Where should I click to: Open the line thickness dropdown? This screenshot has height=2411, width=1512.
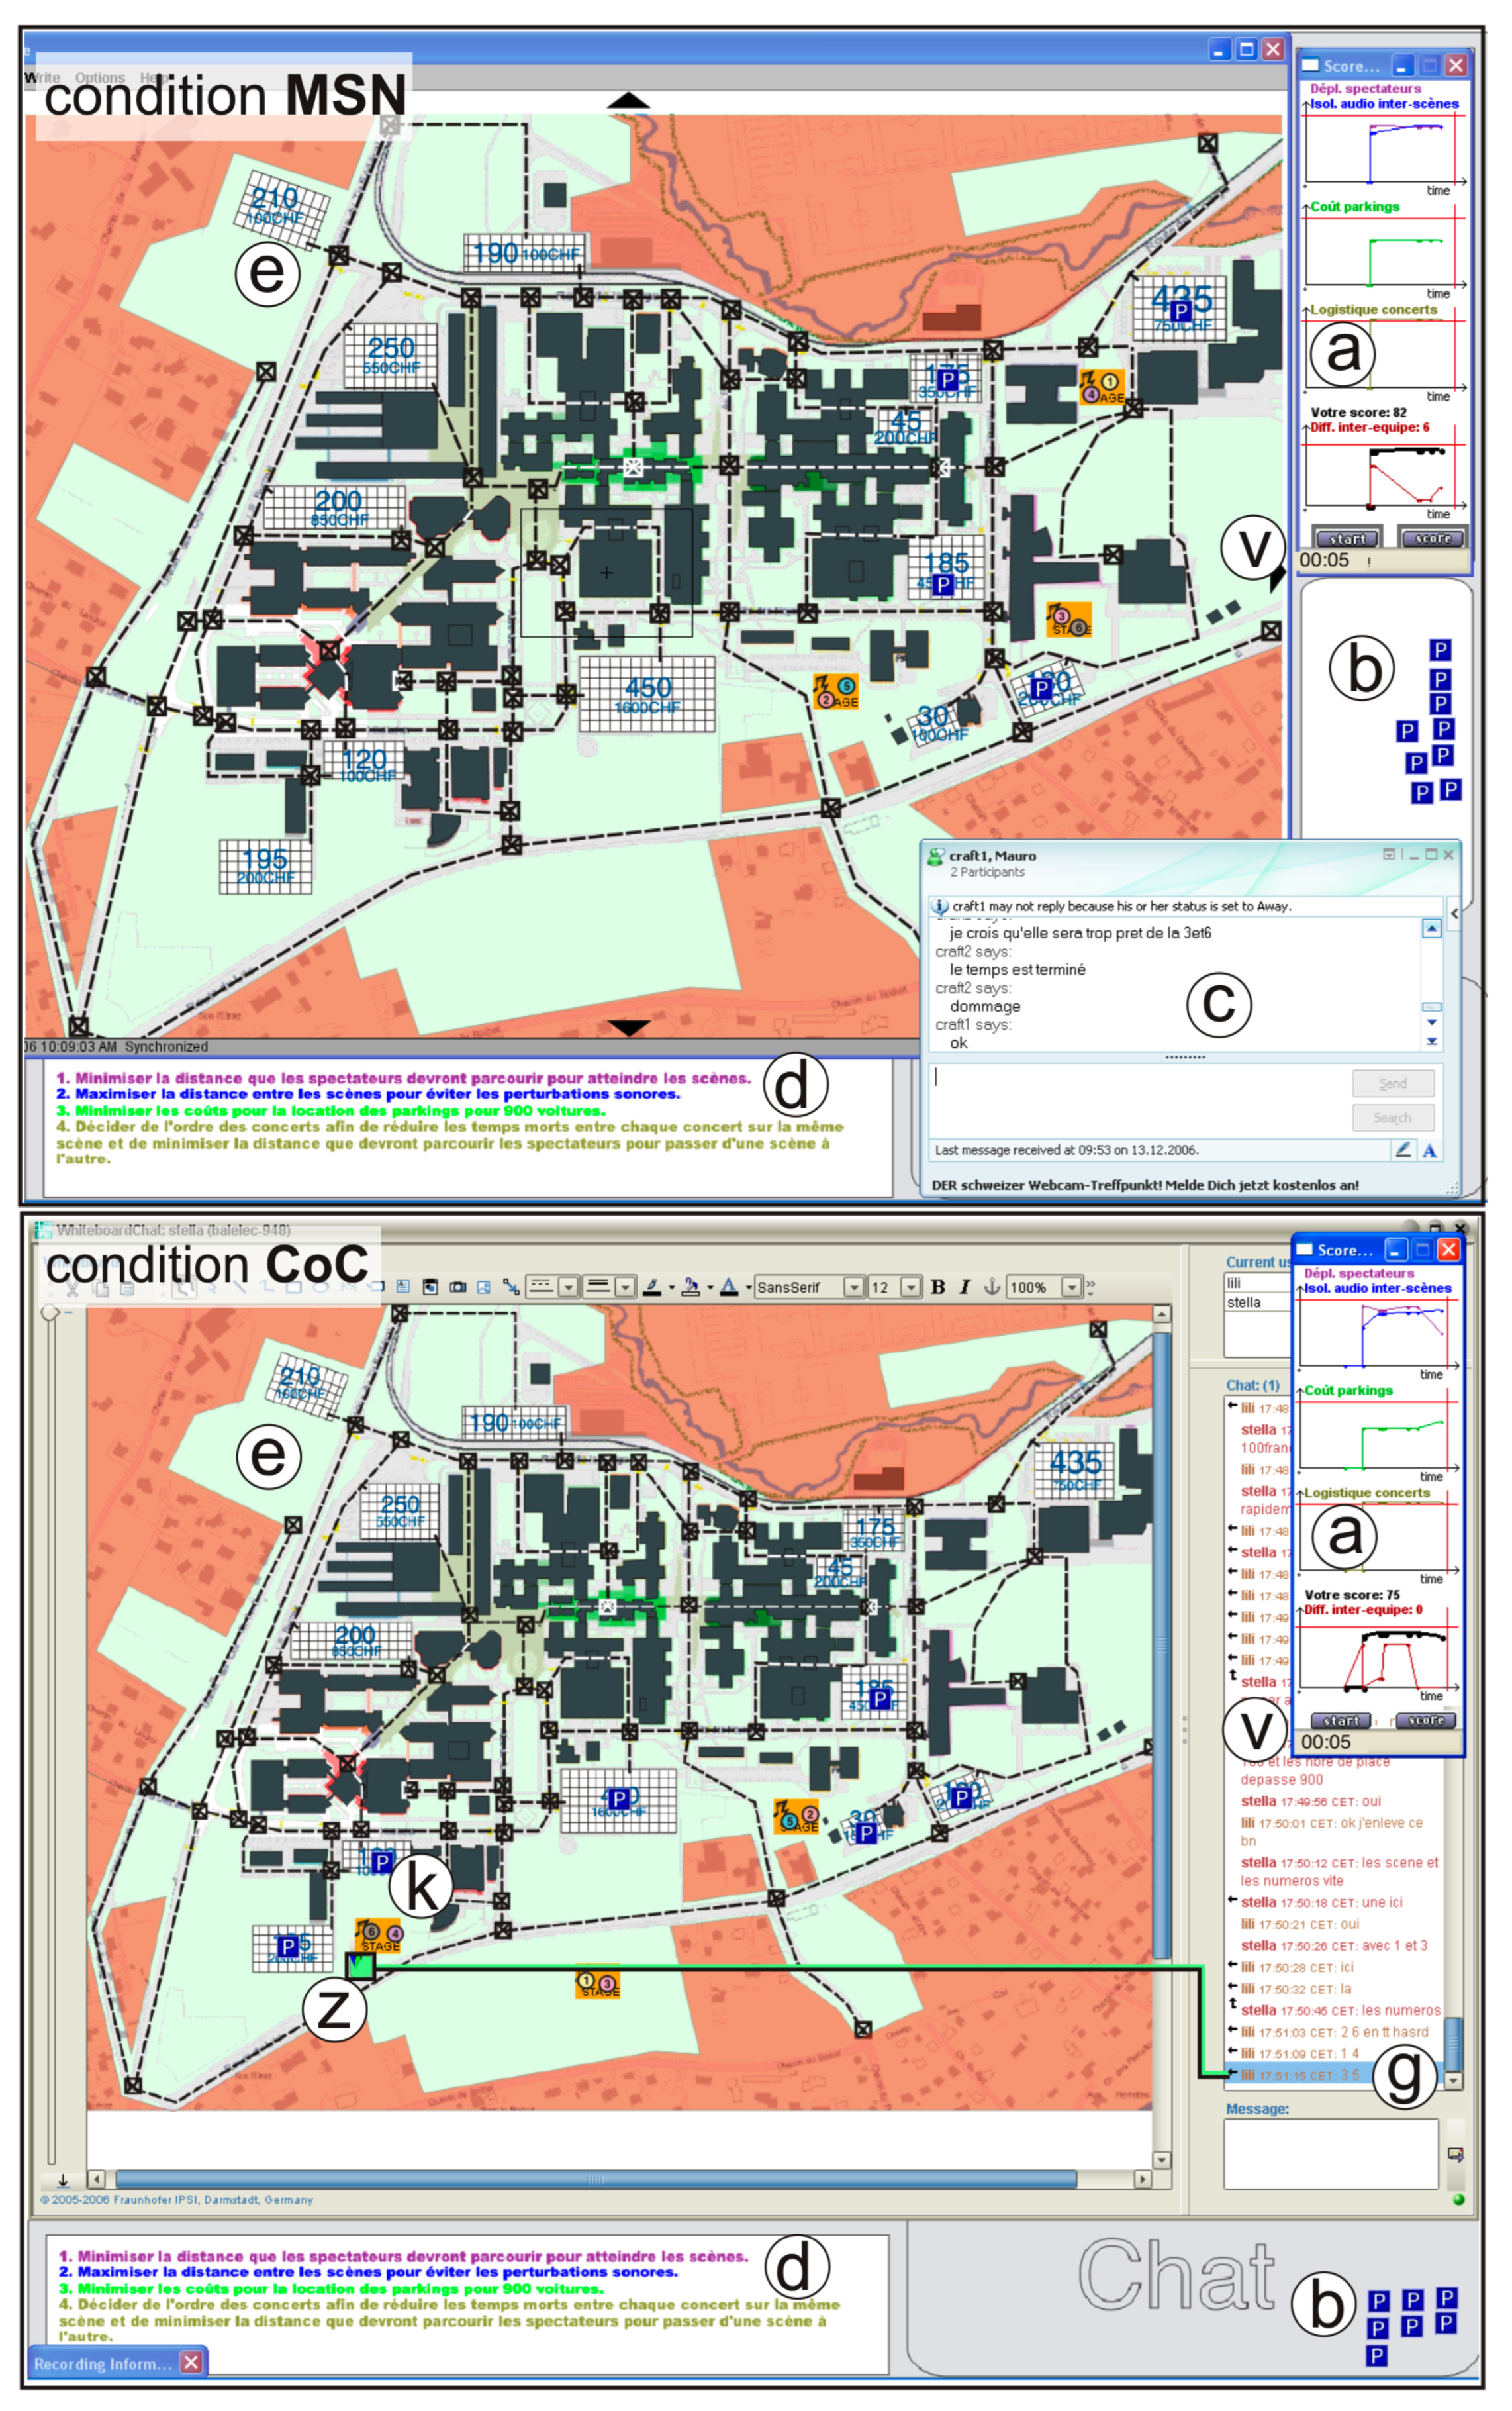point(625,1287)
